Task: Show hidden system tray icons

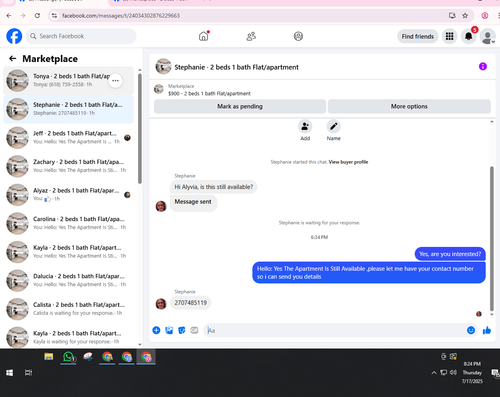Action: pos(434,373)
